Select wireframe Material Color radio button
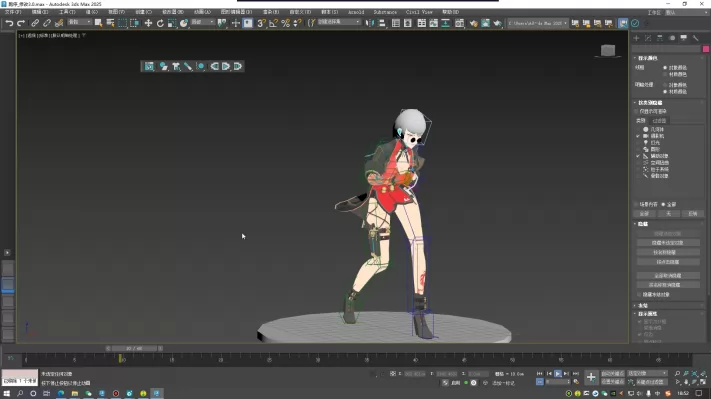Screen dimensions: 711x399 coord(665,74)
